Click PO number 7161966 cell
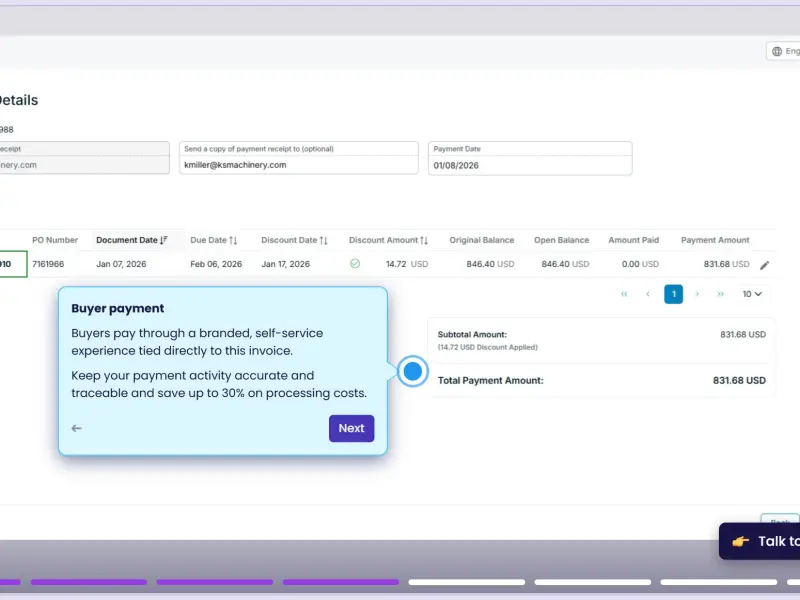 [x=48, y=264]
